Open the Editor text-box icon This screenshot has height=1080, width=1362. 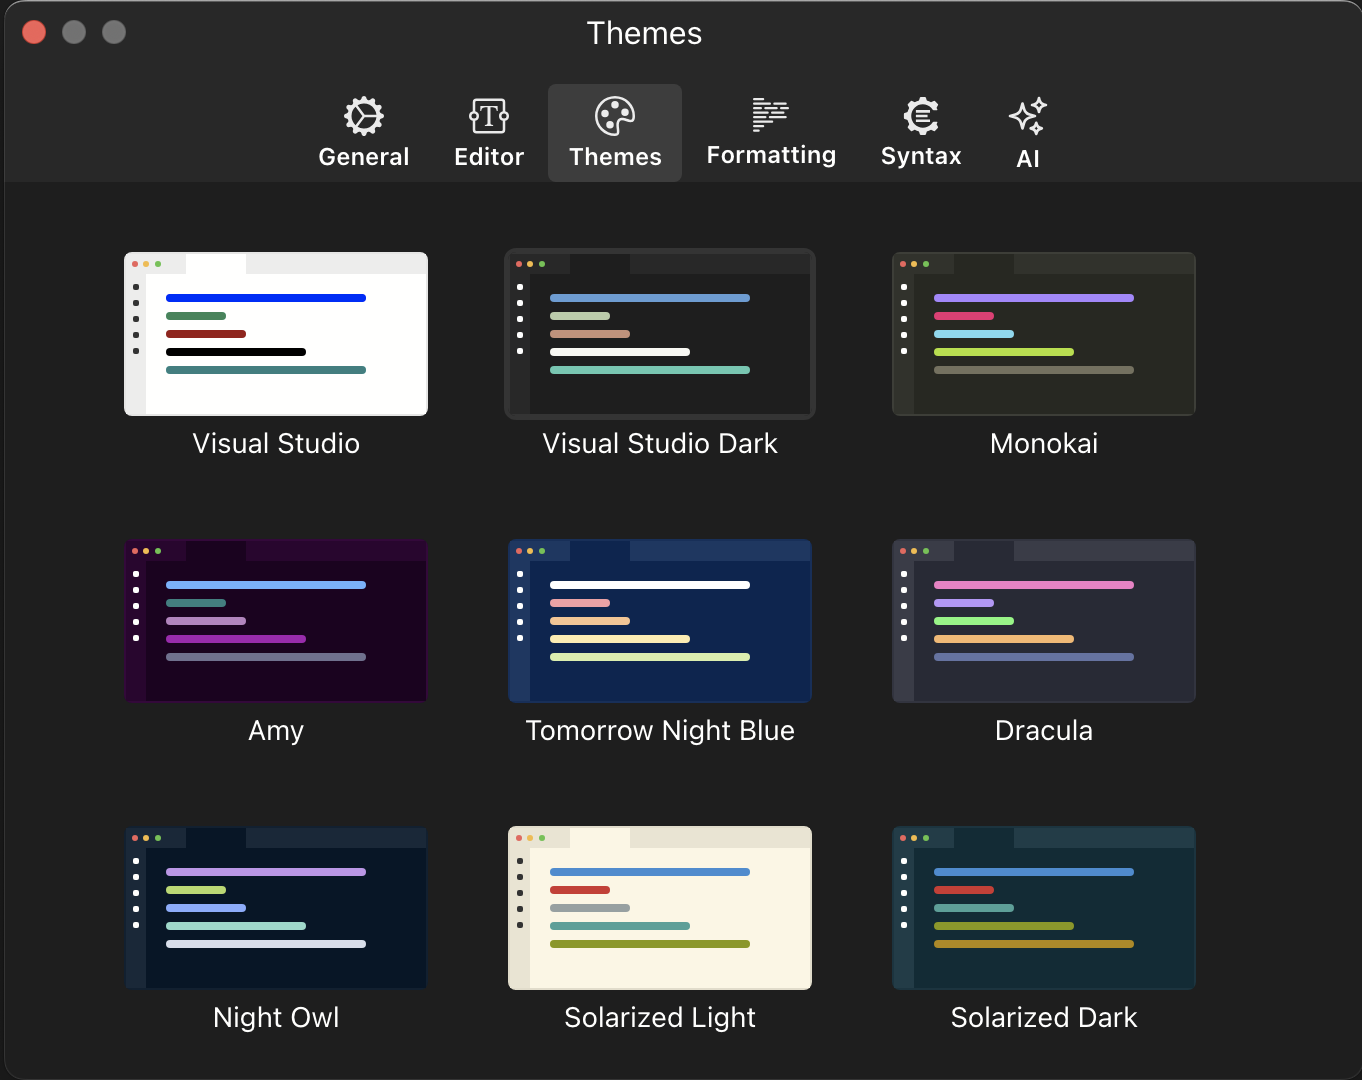pyautogui.click(x=489, y=116)
